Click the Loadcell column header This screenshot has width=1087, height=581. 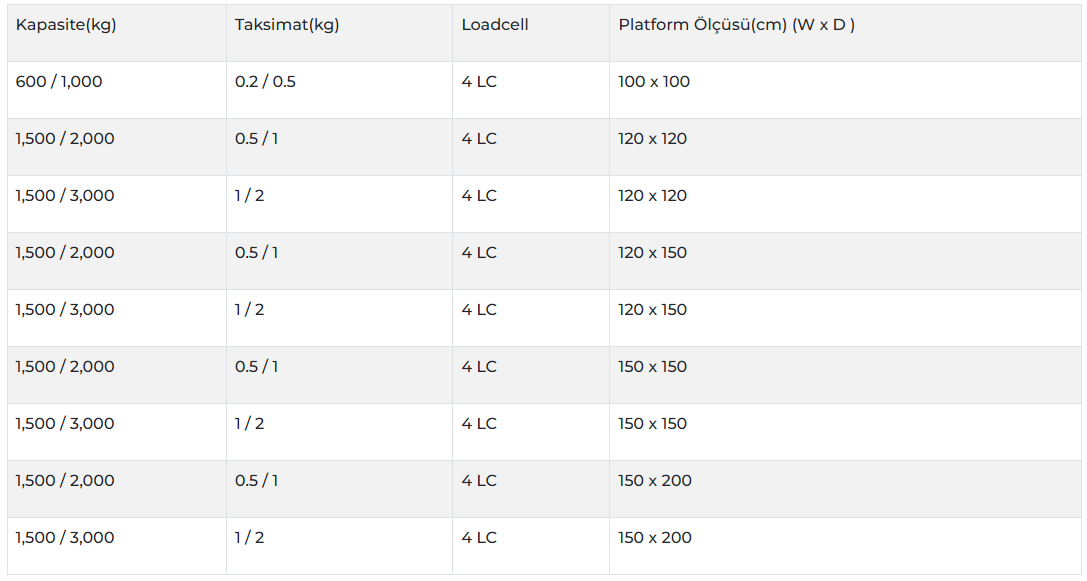tap(495, 25)
